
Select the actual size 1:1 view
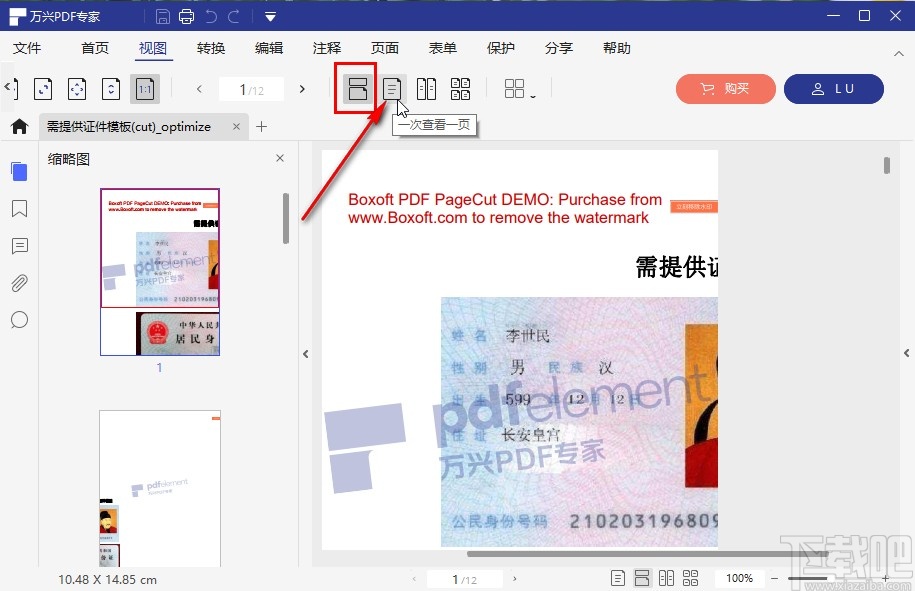145,88
